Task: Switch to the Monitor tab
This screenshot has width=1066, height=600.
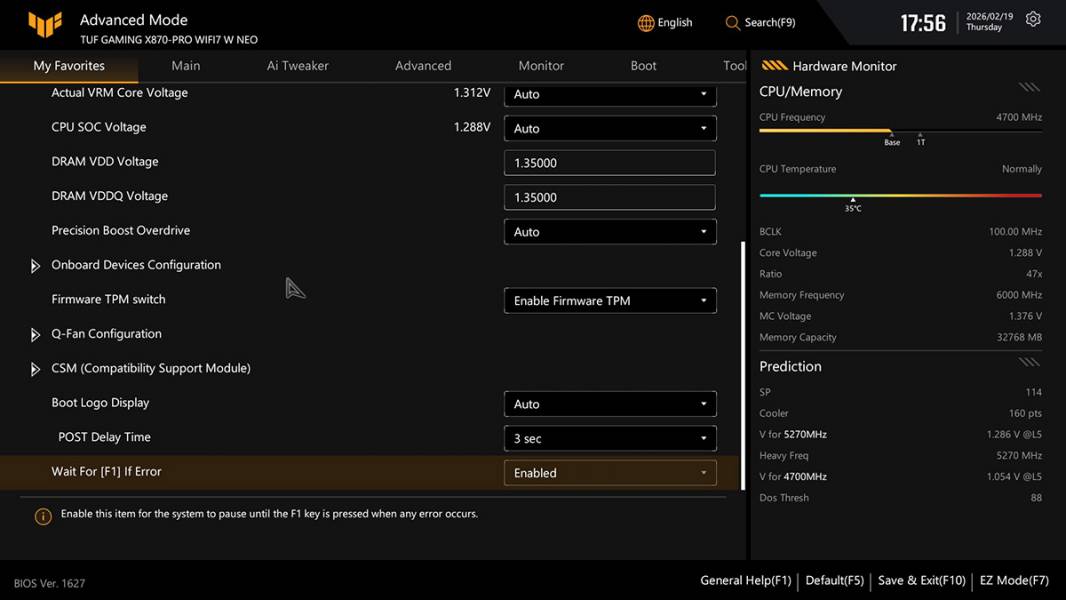Action: [x=541, y=66]
